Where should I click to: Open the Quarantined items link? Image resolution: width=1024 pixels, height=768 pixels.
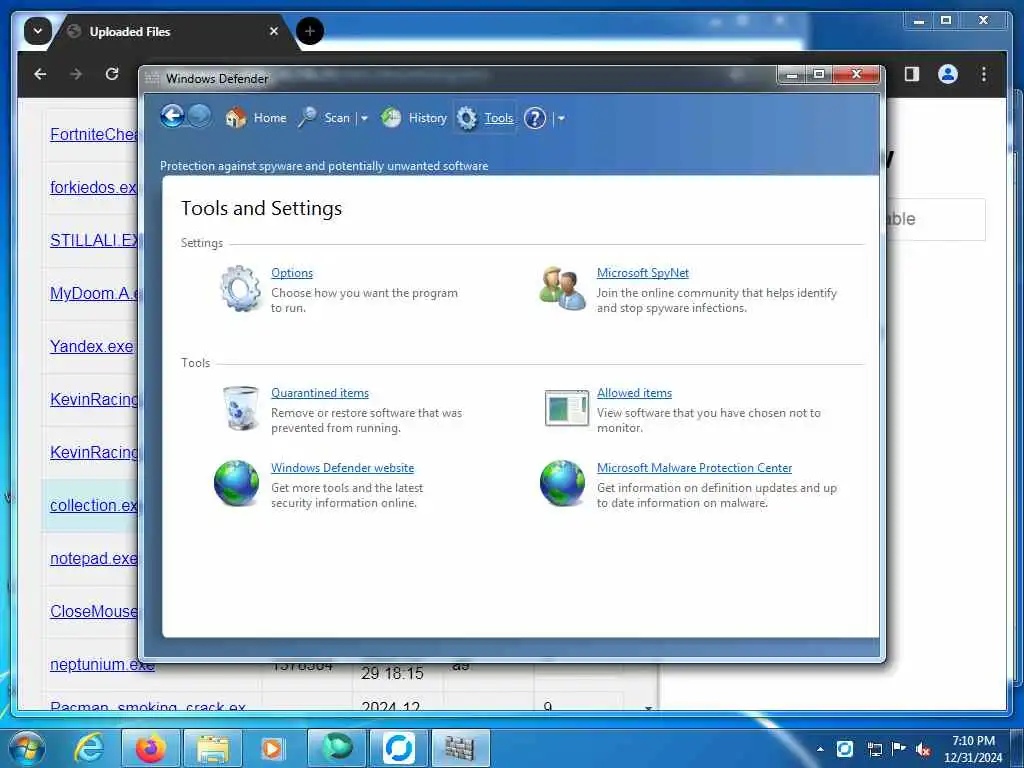[x=320, y=393]
